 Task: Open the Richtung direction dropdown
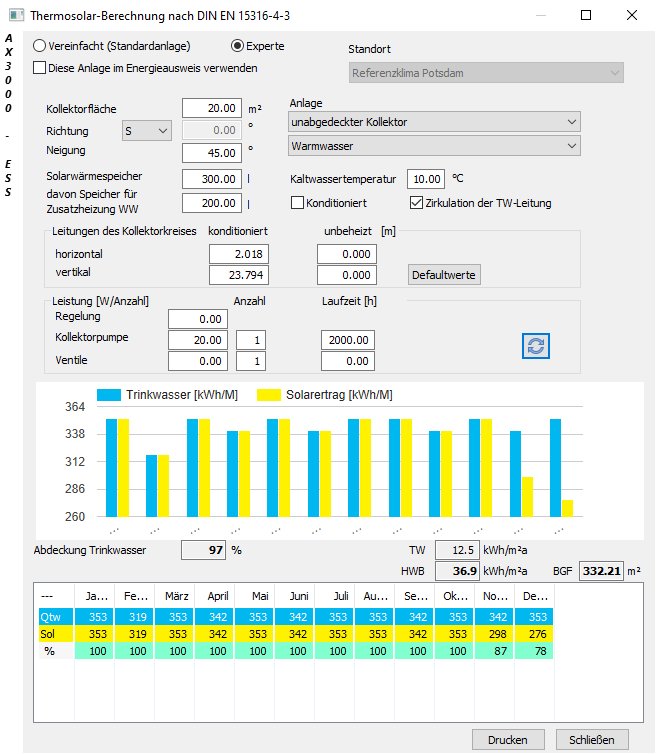tap(147, 131)
